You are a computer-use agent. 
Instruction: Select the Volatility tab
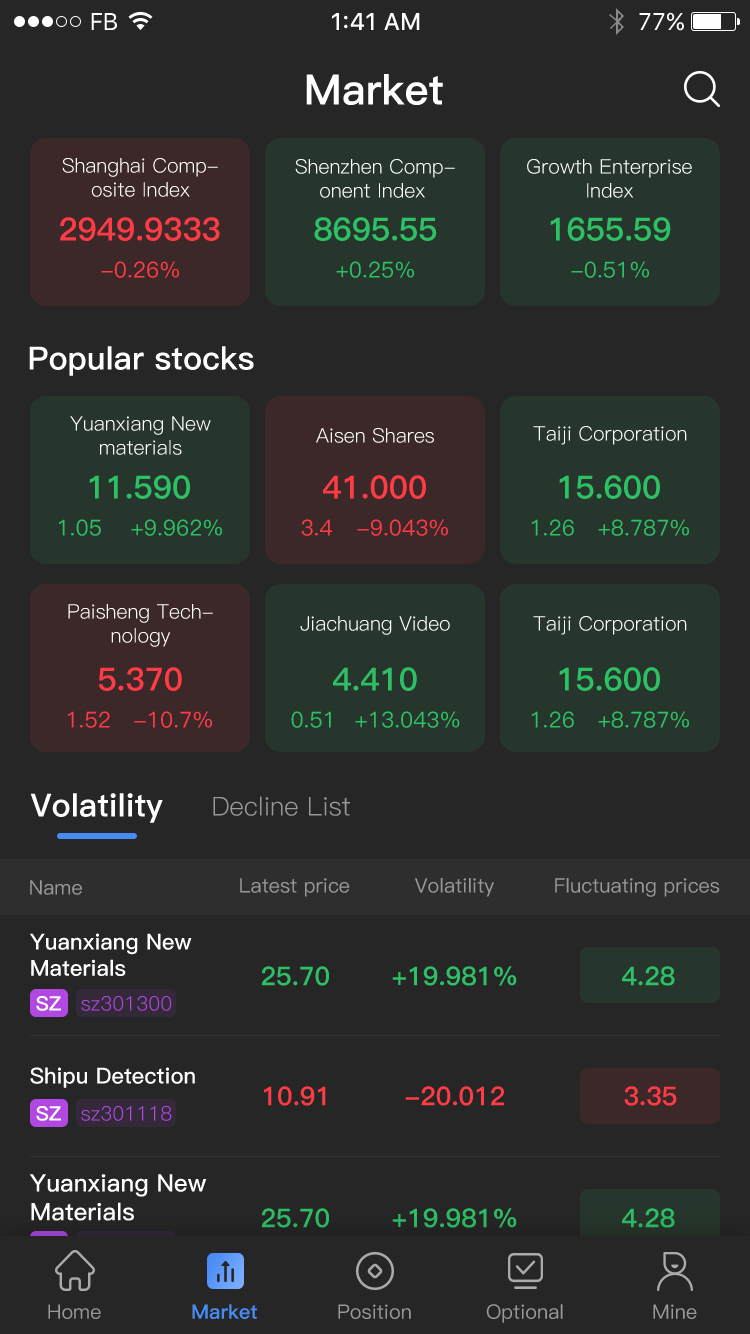point(97,807)
